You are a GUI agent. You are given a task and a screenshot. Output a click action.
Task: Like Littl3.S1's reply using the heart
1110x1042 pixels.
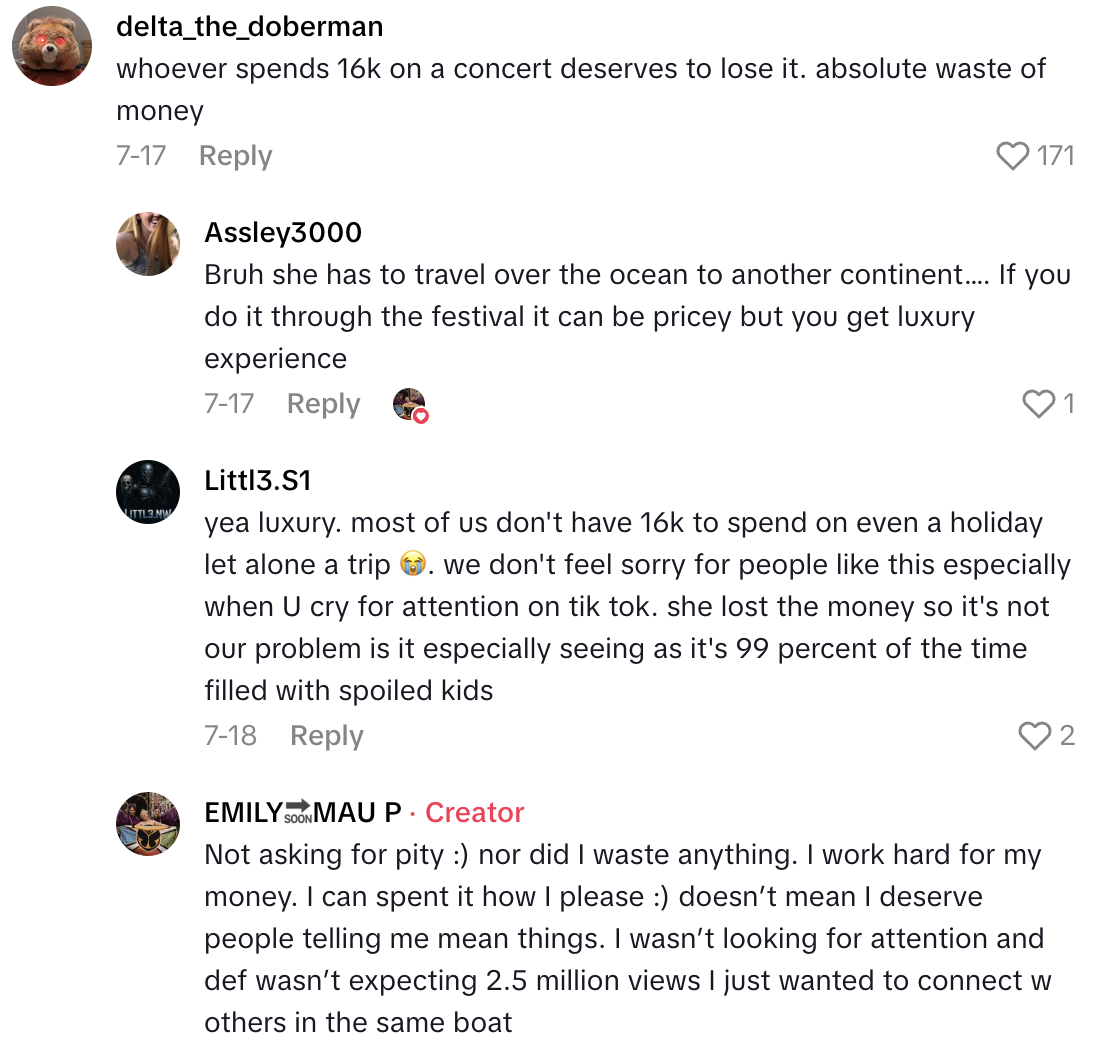coord(1034,736)
